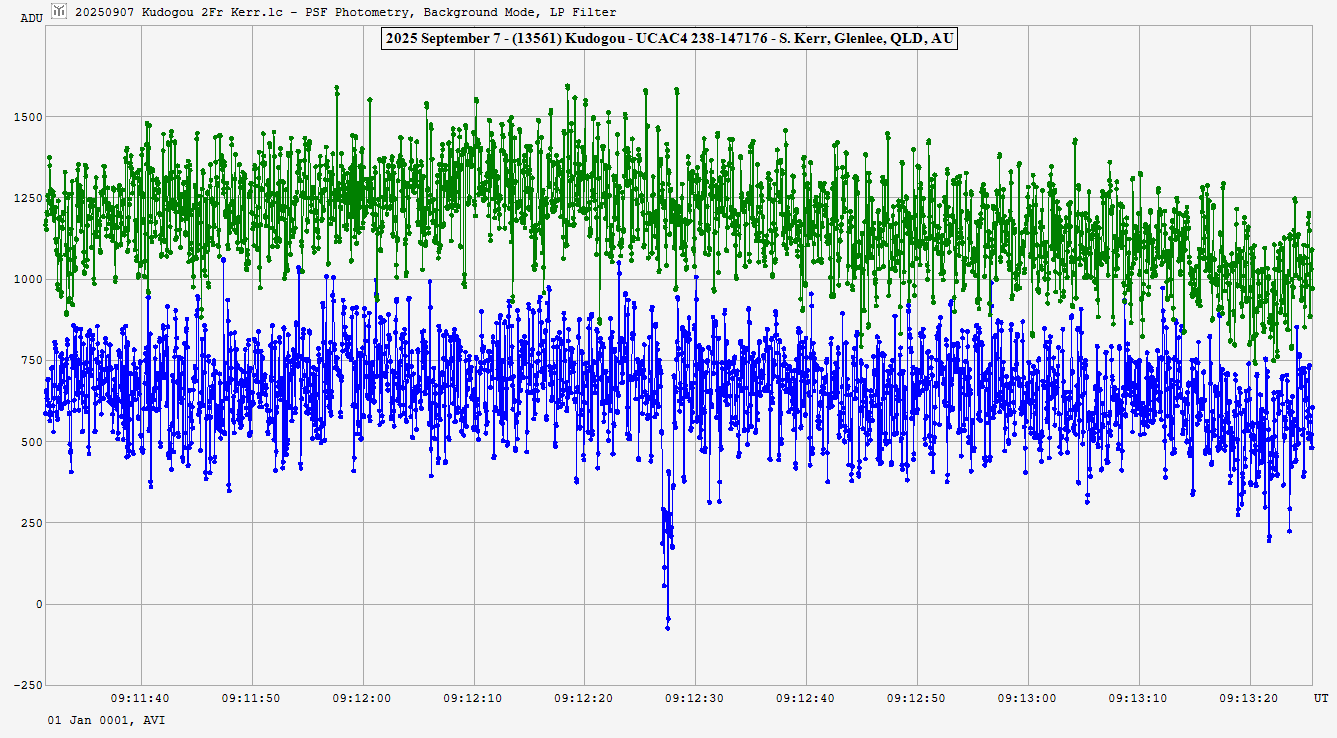Click the 09:13:20 time axis label
Image resolution: width=1337 pixels, height=738 pixels.
click(x=1250, y=697)
